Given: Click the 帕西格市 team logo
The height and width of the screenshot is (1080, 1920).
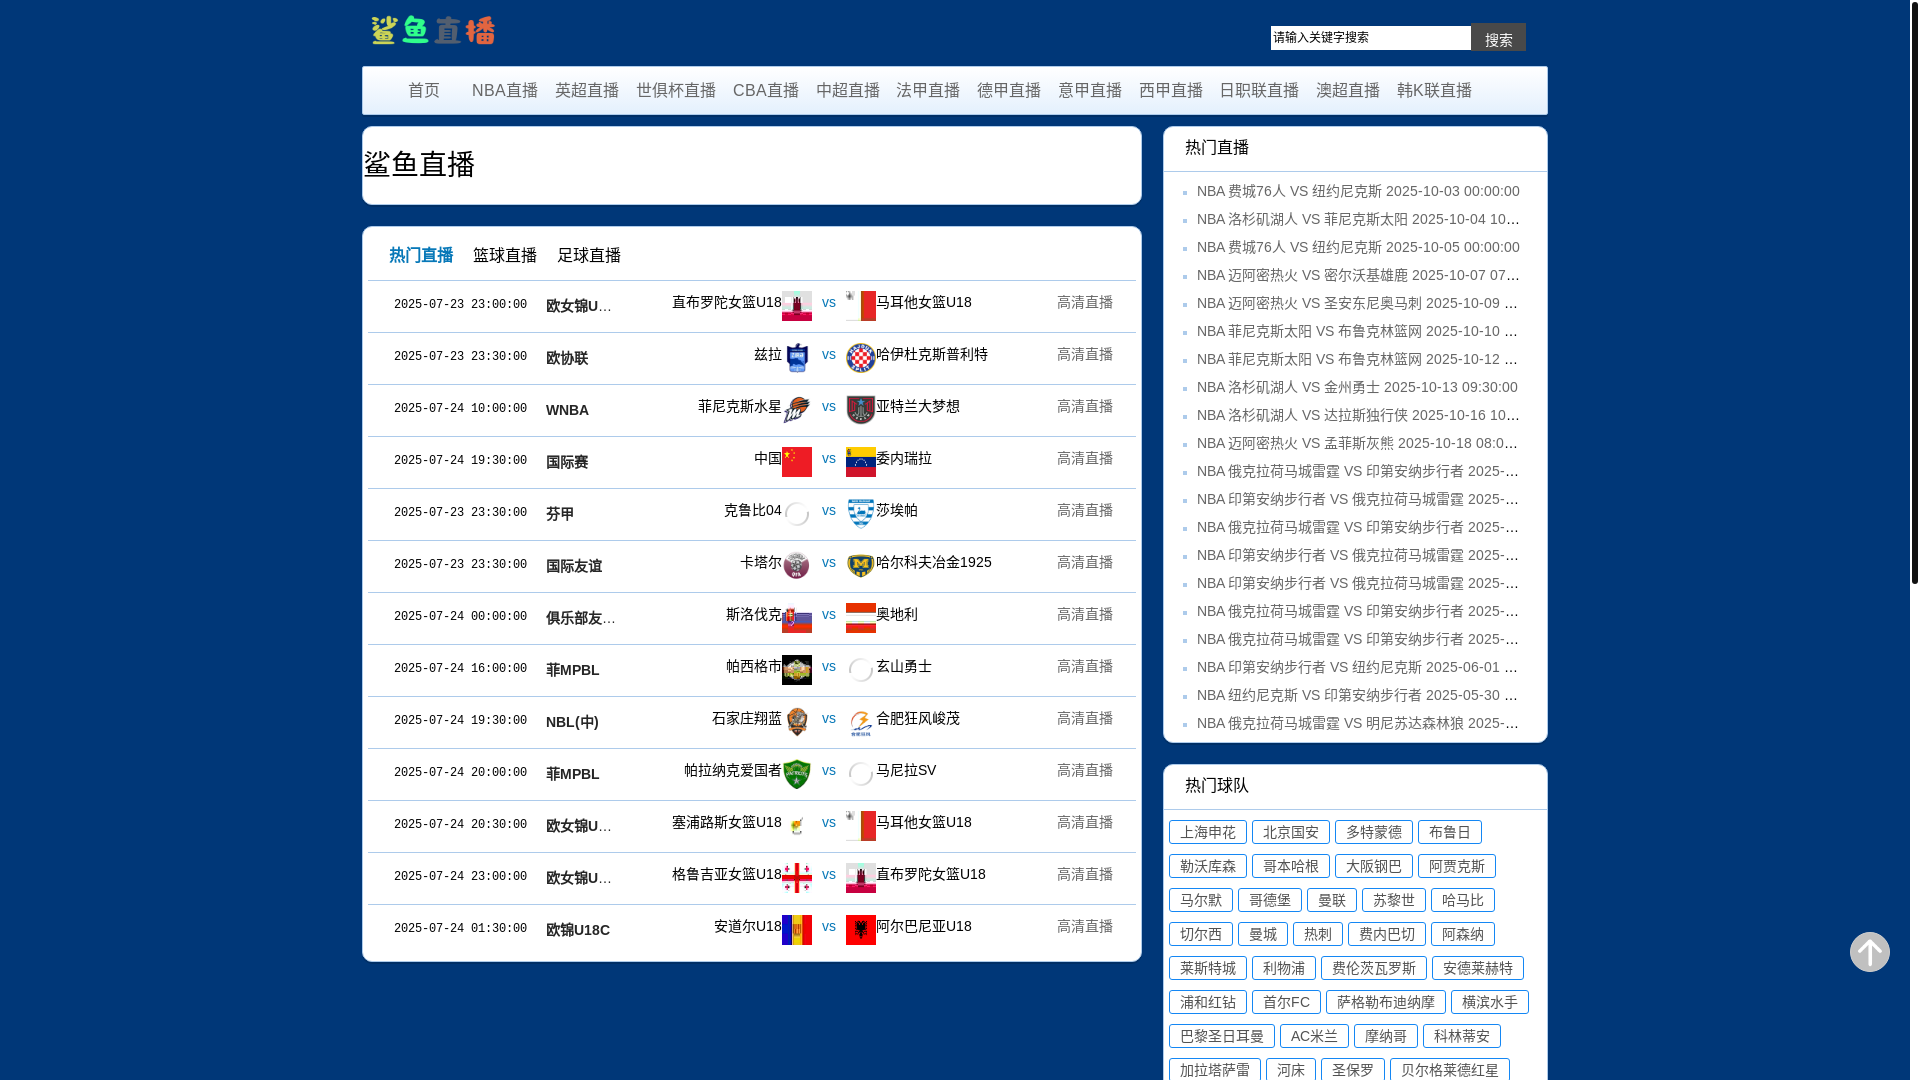Looking at the screenshot, I should tap(796, 670).
